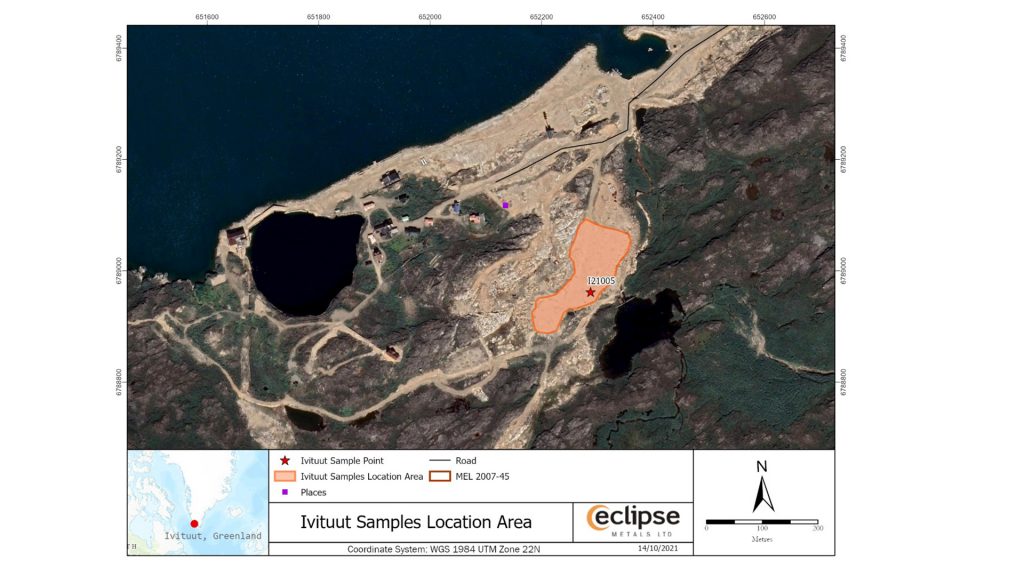Click the left northing label 6788800
The image size is (1024, 576).
coord(119,382)
